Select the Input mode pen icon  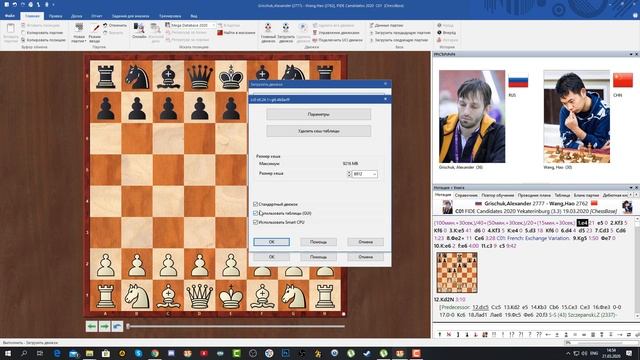pyautogui.click(x=95, y=28)
